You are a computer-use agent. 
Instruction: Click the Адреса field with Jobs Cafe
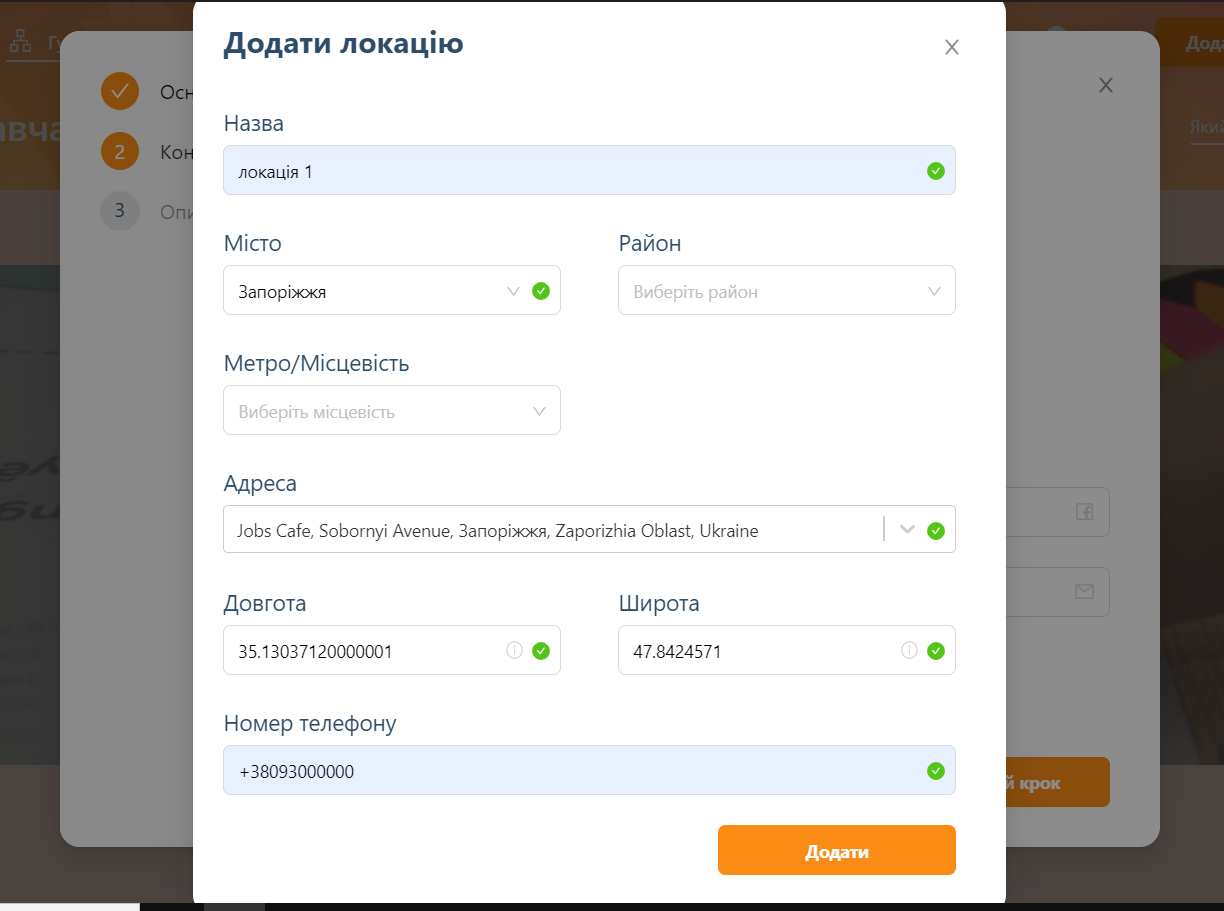pos(589,529)
